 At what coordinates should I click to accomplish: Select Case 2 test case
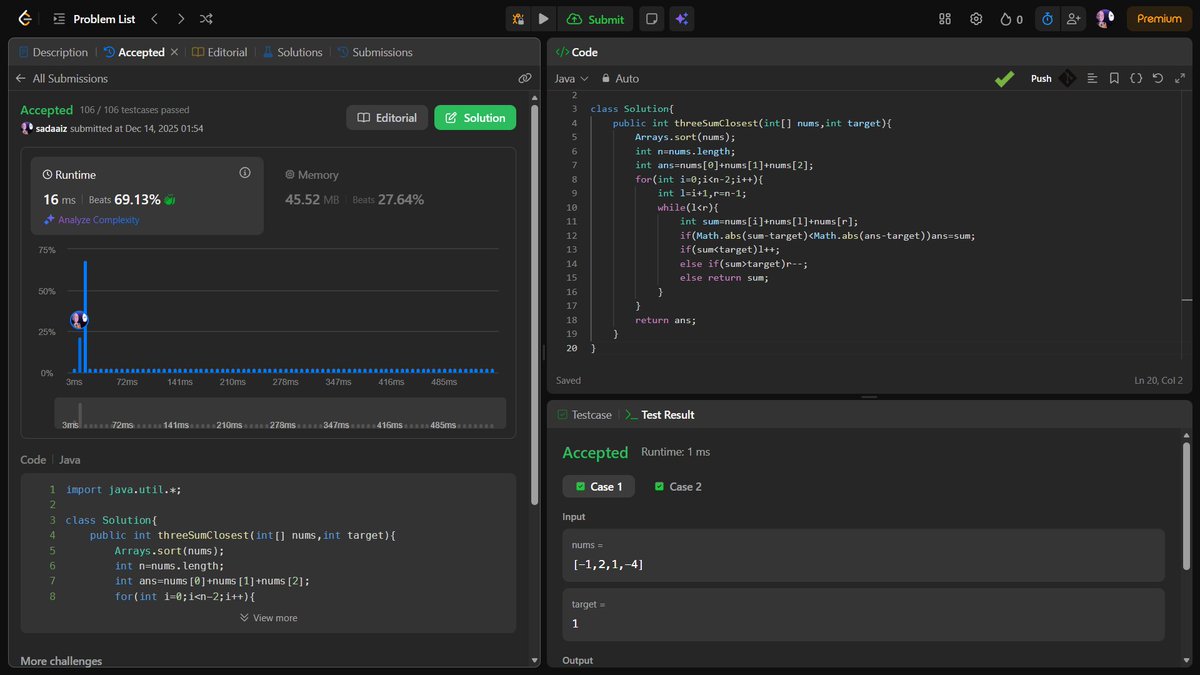point(677,486)
